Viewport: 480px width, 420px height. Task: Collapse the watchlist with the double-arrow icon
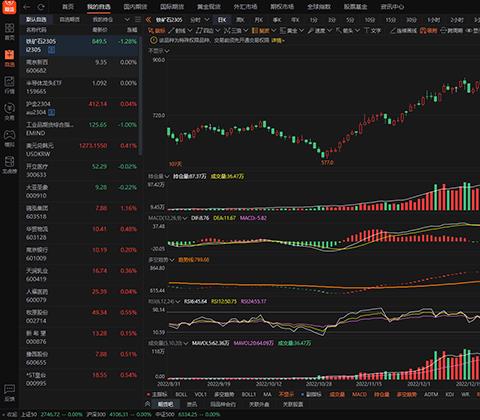(x=148, y=20)
